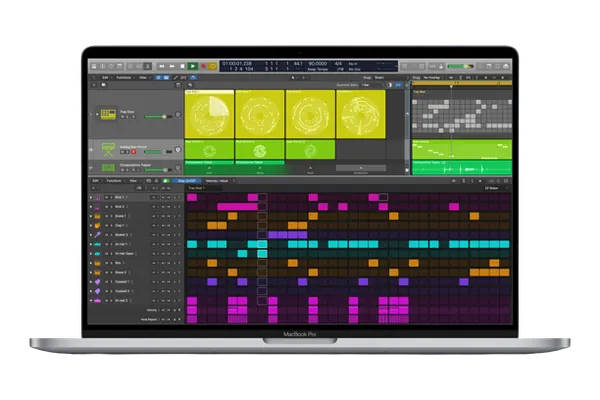This screenshot has width=600, height=400.
Task: Expand the Snare 1 row triangle
Action: [x=91, y=216]
